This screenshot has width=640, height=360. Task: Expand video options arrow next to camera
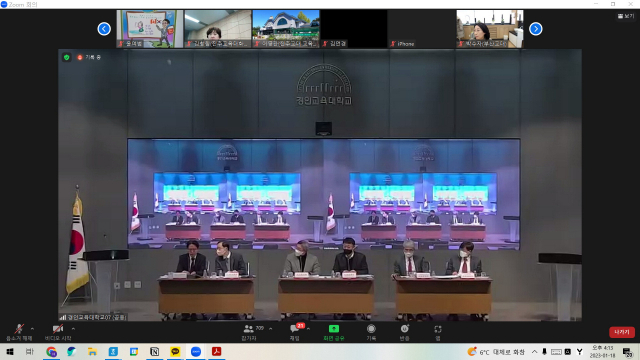(73, 329)
